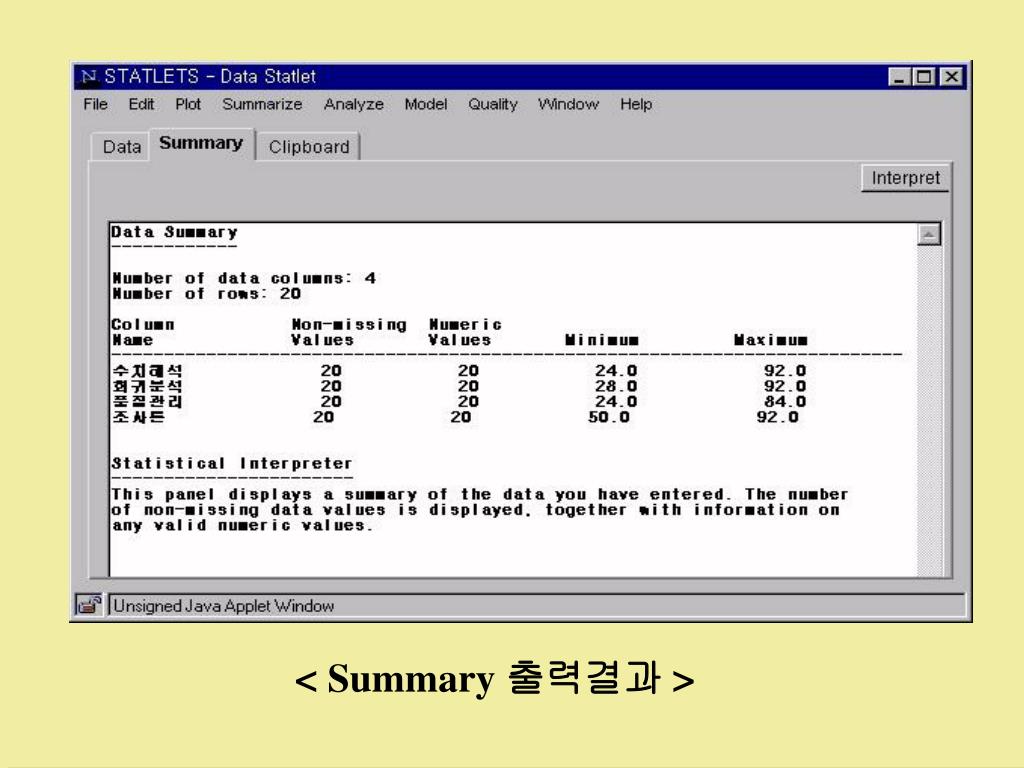This screenshot has height=768, width=1024.
Task: Click minimum value 50.0
Action: coord(609,417)
